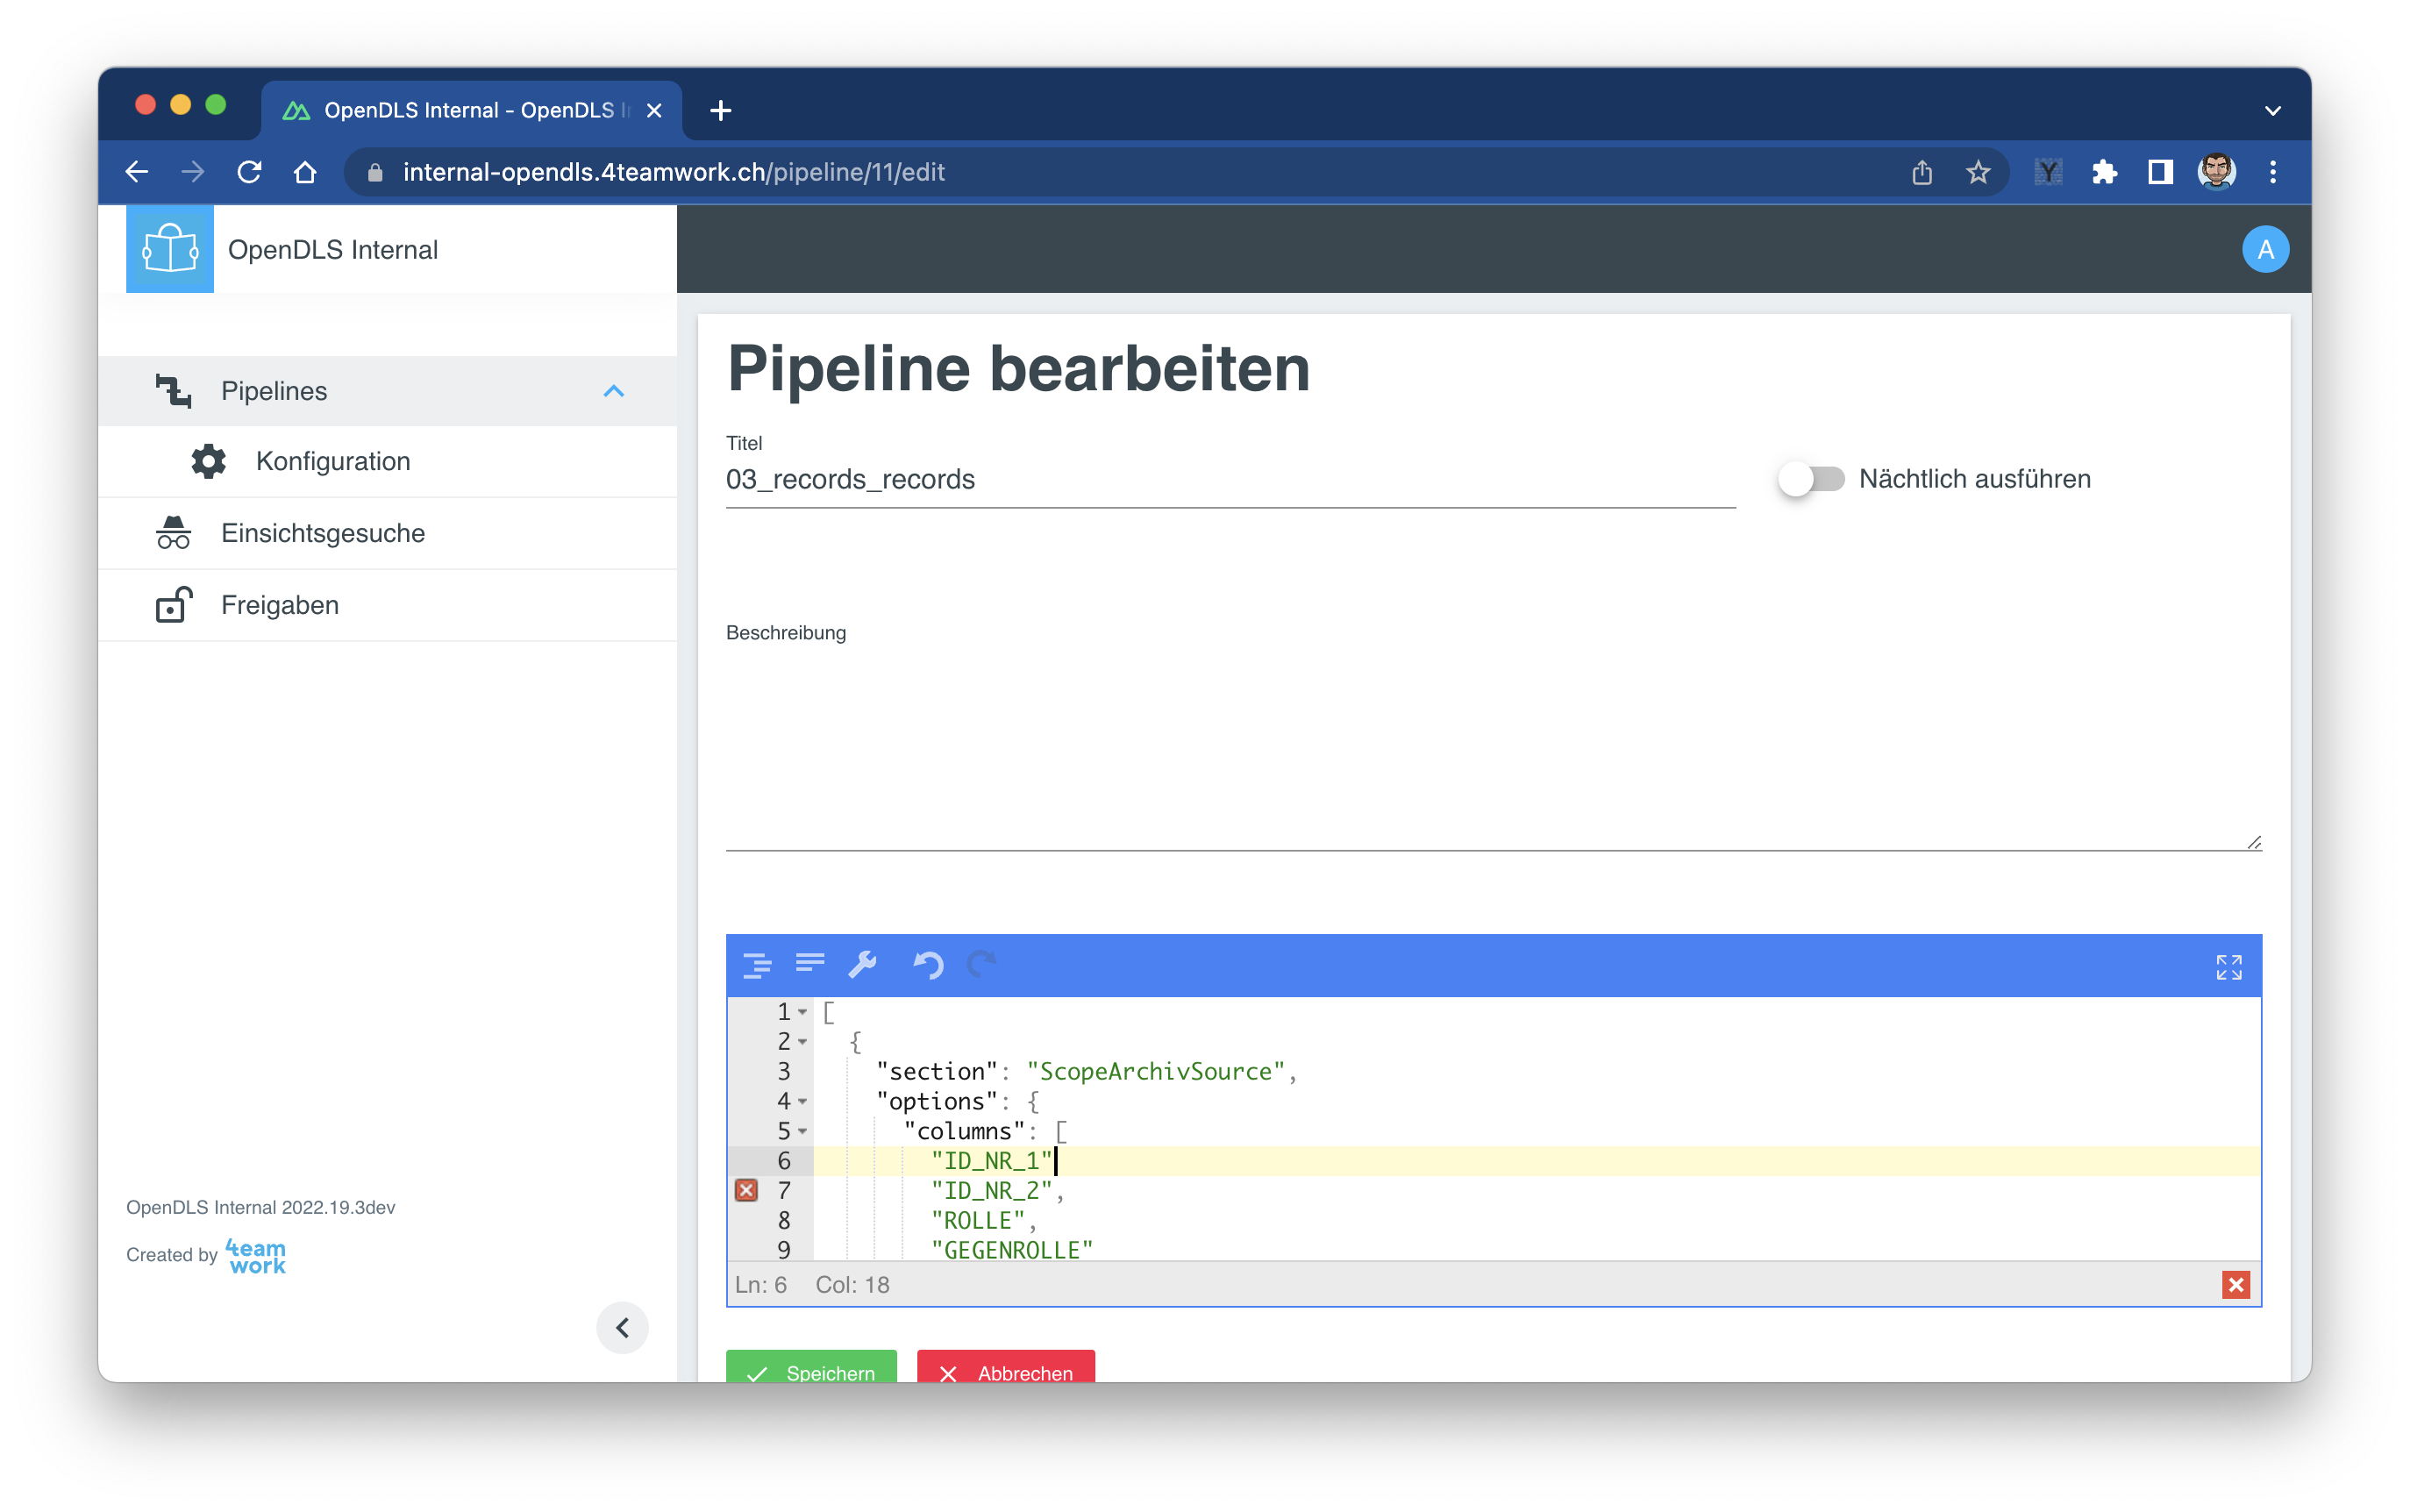Image resolution: width=2410 pixels, height=1512 pixels.
Task: Click the Titel input field
Action: (1230, 480)
